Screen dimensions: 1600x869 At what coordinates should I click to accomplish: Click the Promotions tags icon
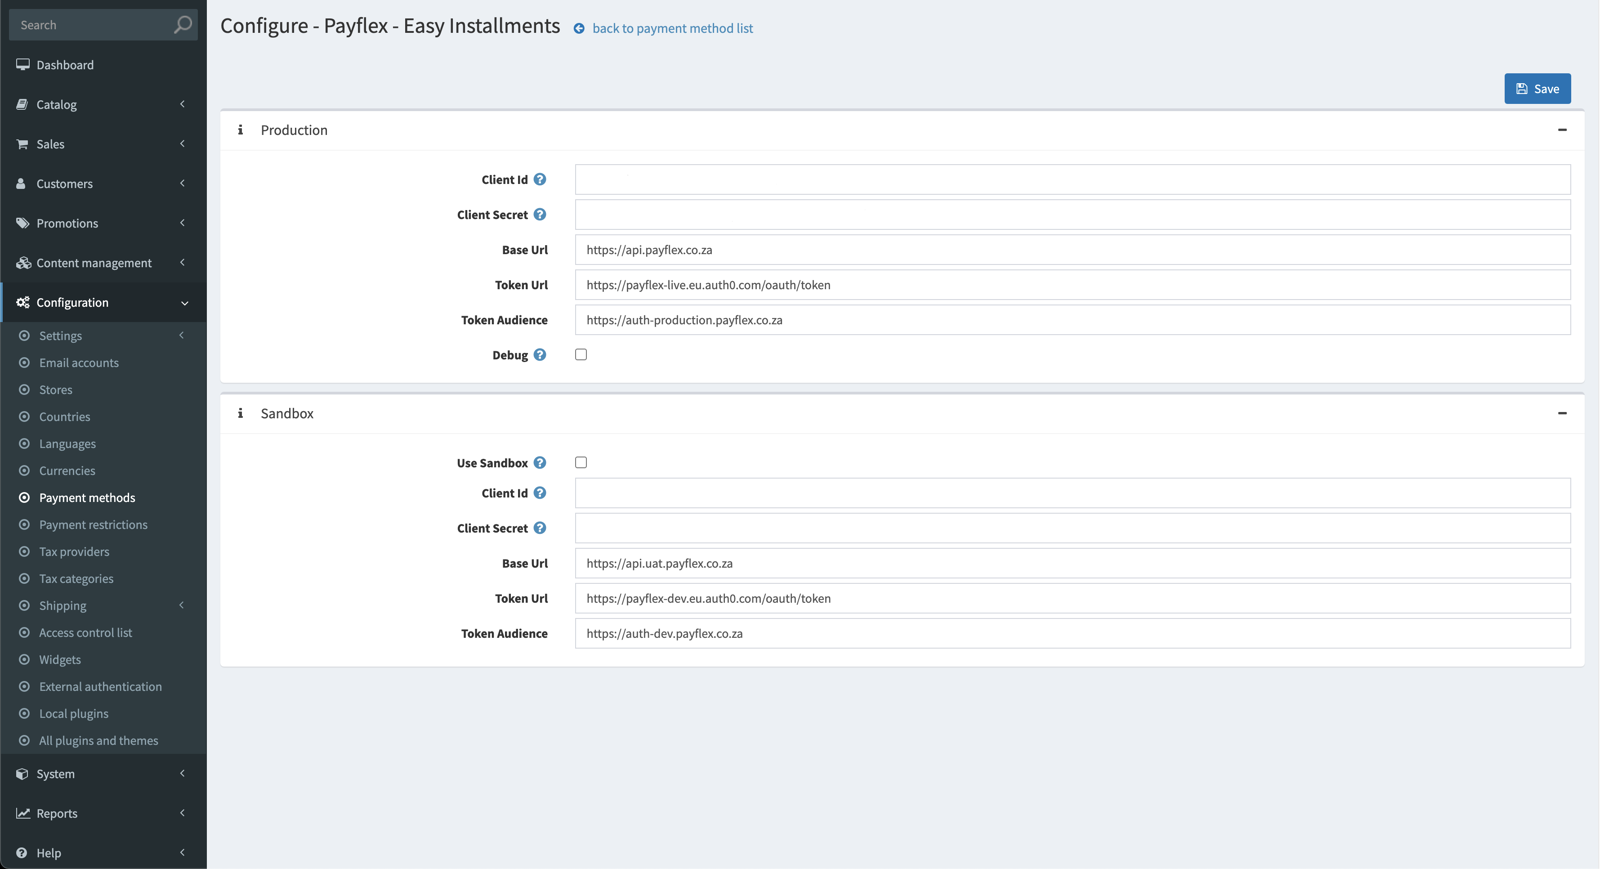coord(22,223)
